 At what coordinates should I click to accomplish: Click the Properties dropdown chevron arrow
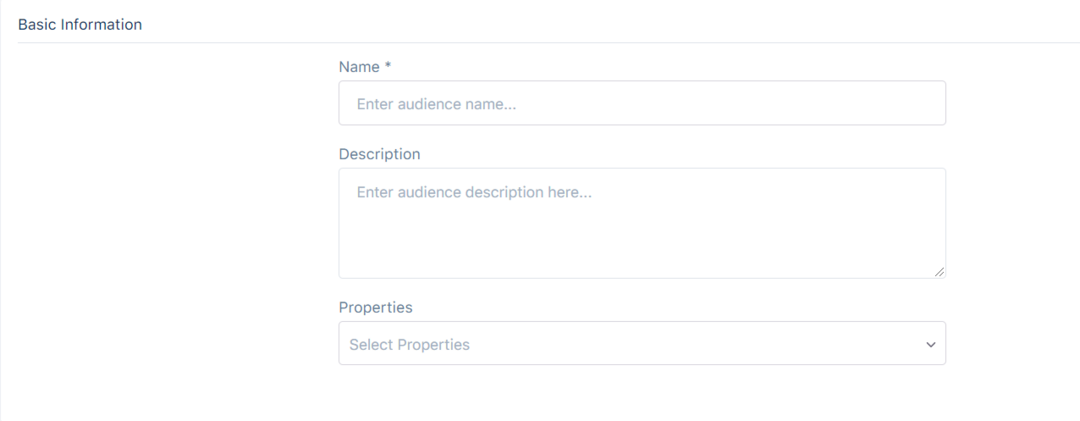pyautogui.click(x=931, y=344)
